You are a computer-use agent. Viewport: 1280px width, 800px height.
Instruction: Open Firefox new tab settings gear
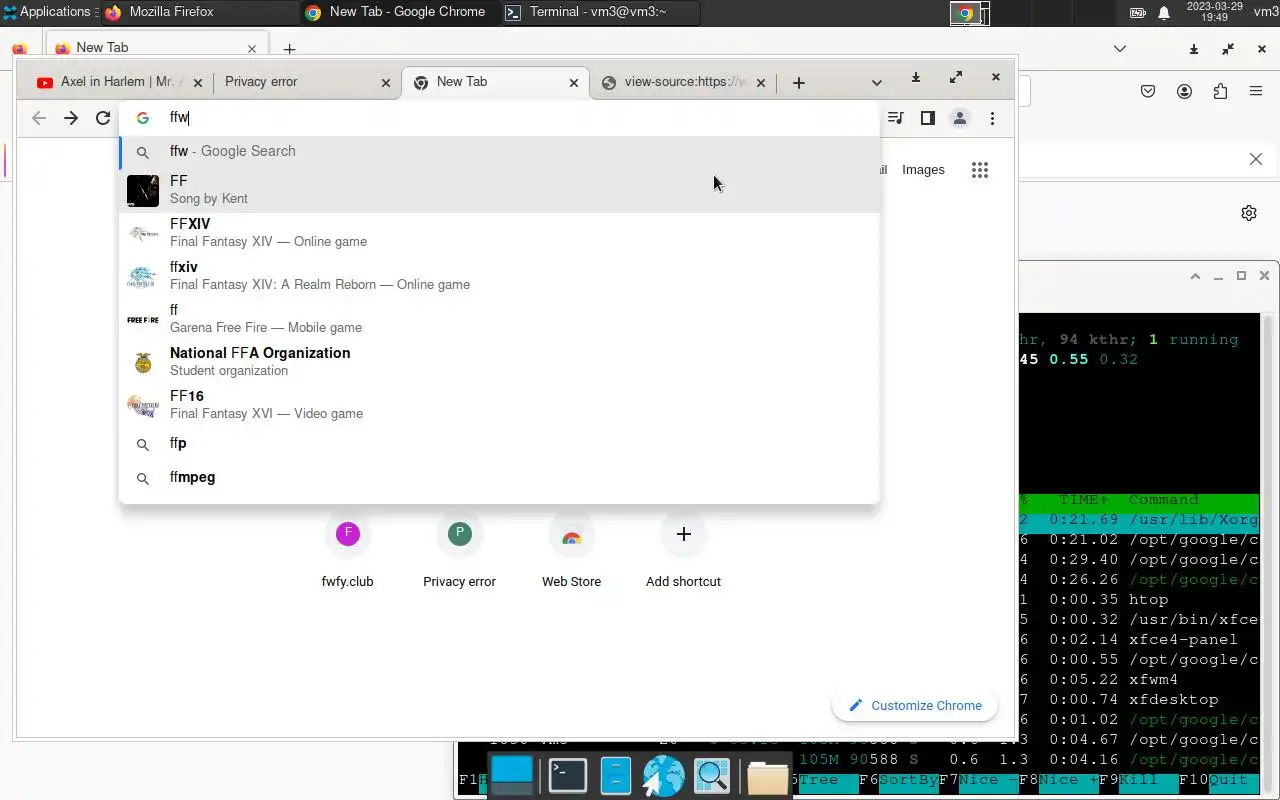pos(1249,213)
